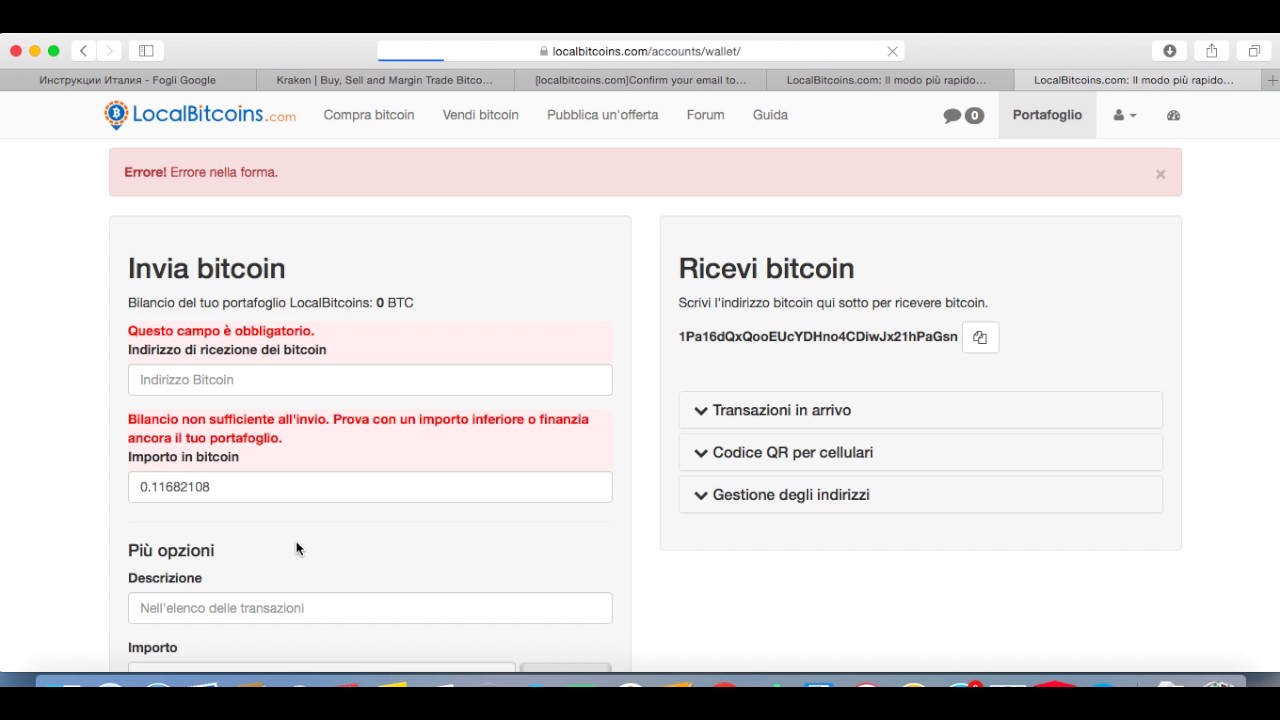The image size is (1280, 720).
Task: Click the Importo in bitcoin field
Action: pyautogui.click(x=370, y=487)
